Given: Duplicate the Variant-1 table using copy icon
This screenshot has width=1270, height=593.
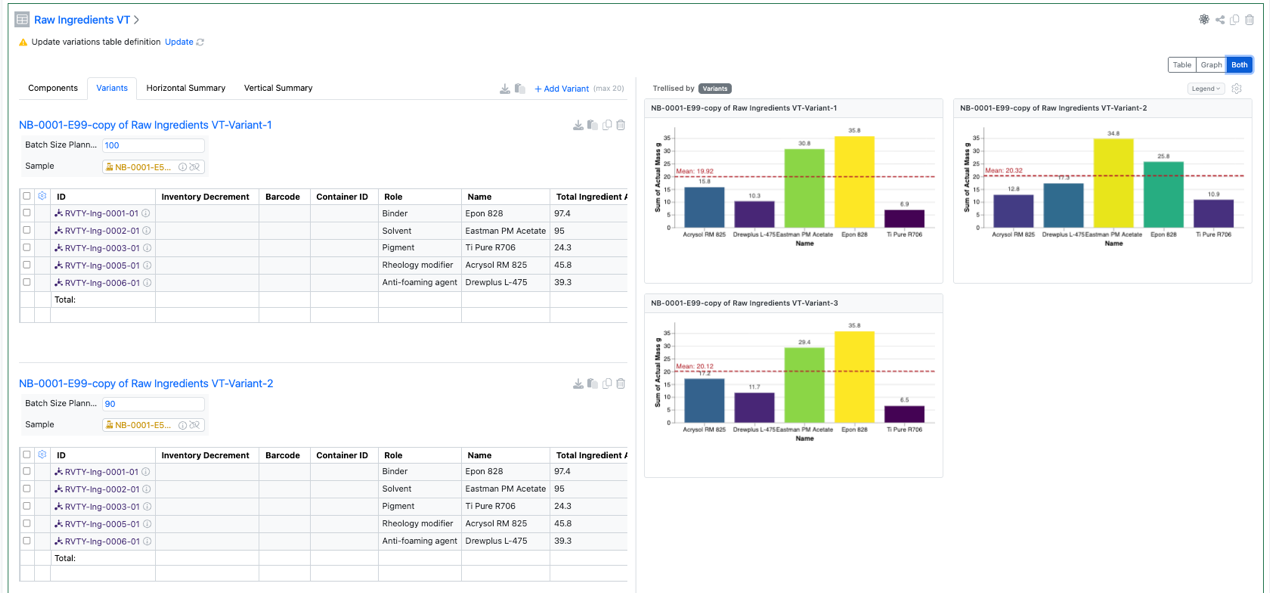Looking at the screenshot, I should click(607, 125).
